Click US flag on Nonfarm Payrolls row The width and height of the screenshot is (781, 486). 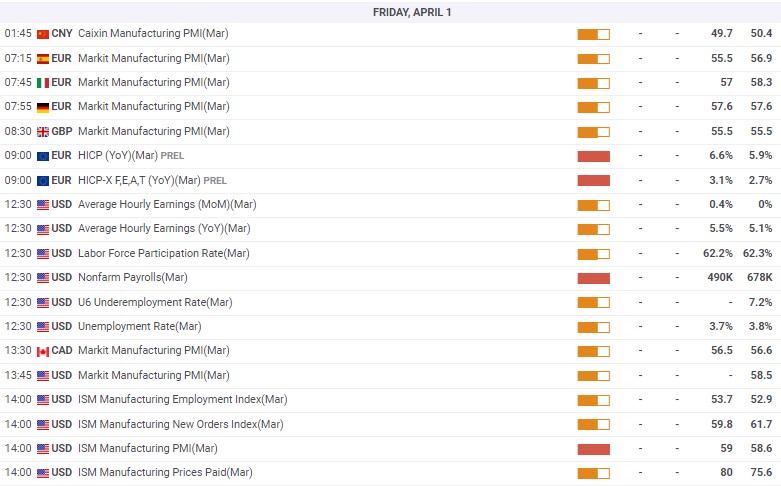(43, 278)
